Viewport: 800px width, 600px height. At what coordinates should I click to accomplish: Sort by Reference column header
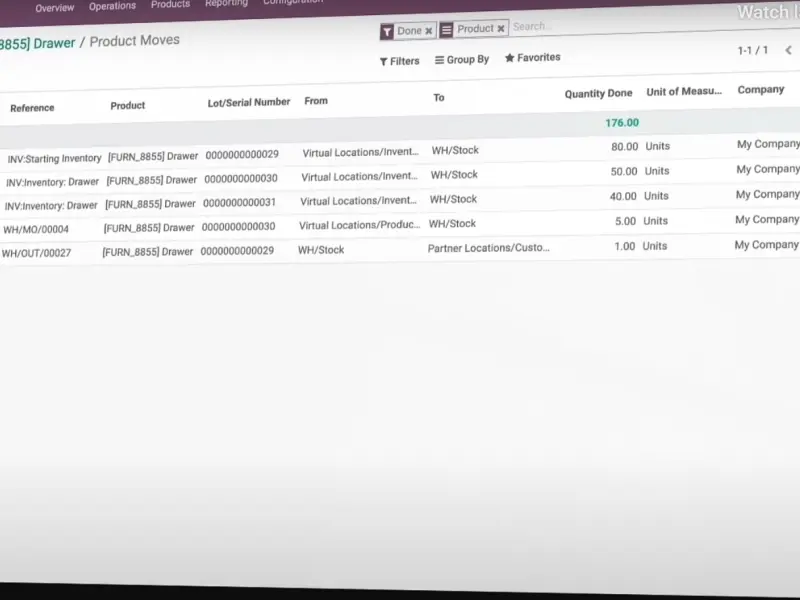coord(32,108)
